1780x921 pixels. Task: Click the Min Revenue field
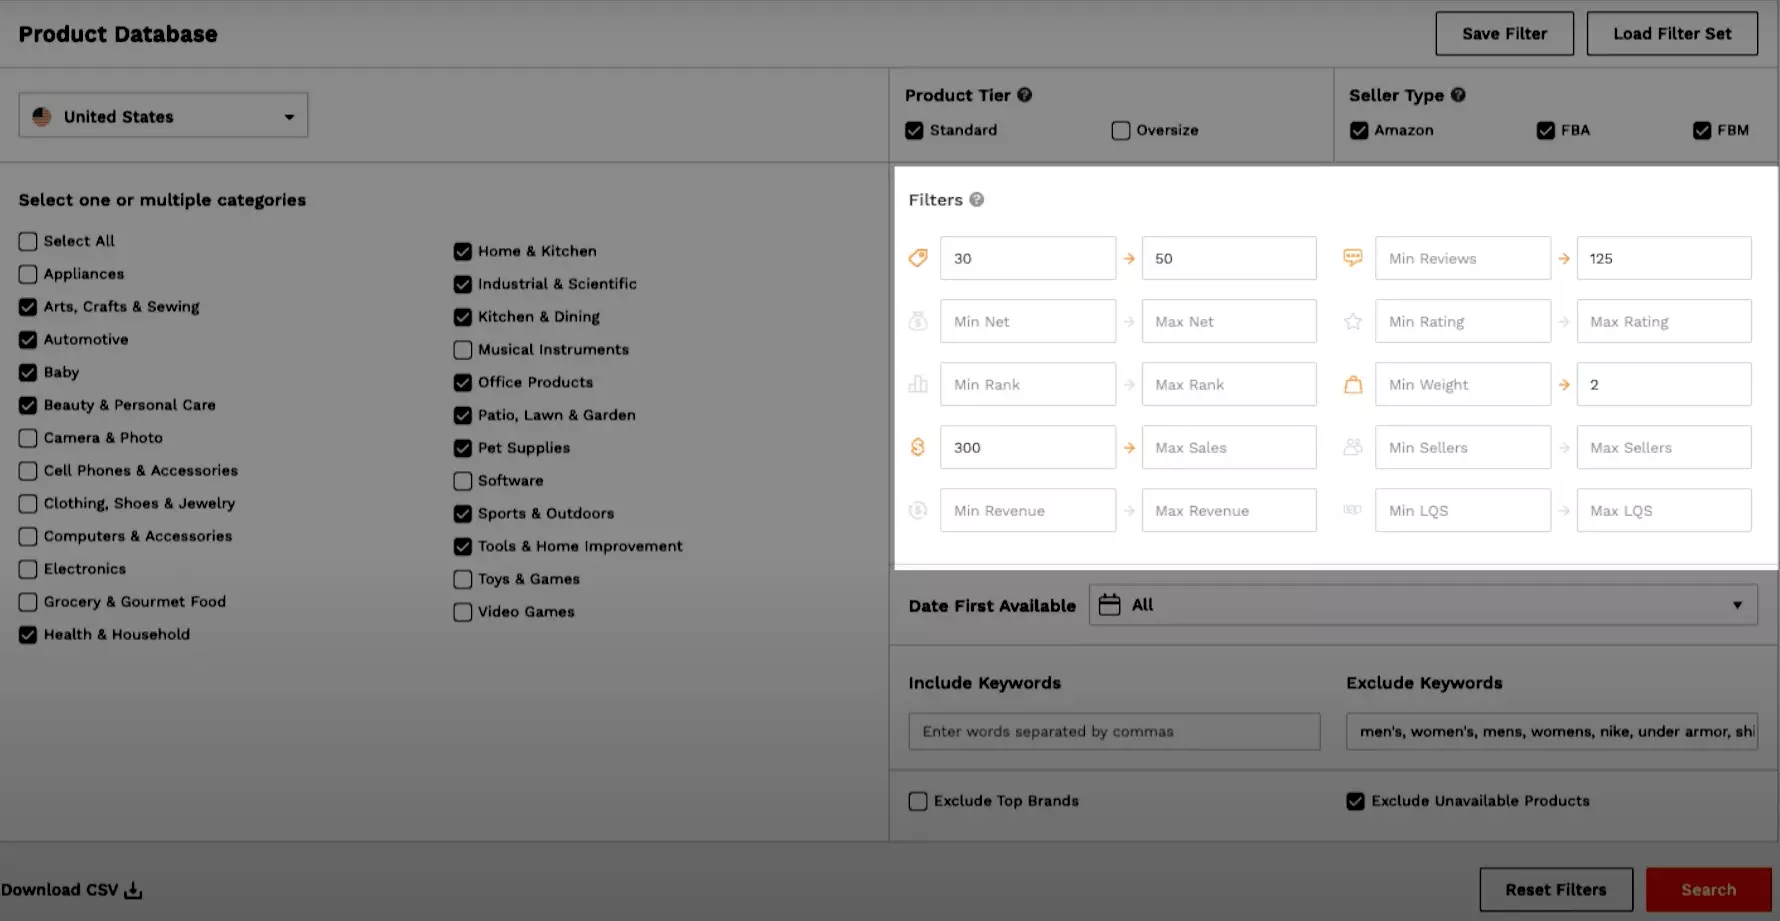pyautogui.click(x=1028, y=510)
